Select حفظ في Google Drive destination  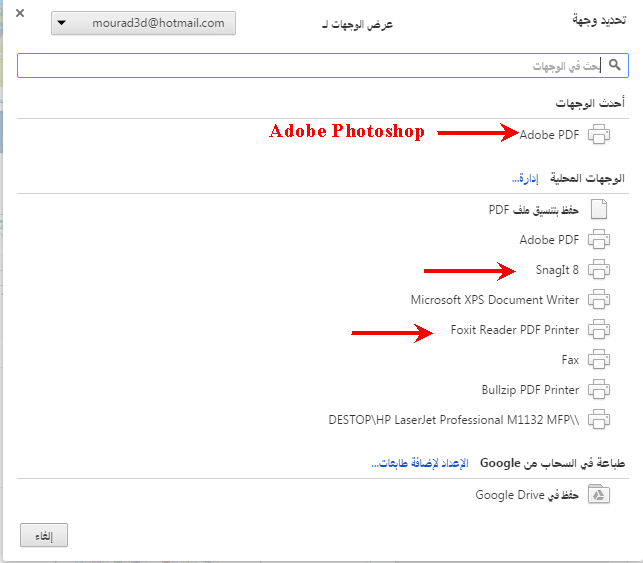click(x=527, y=495)
